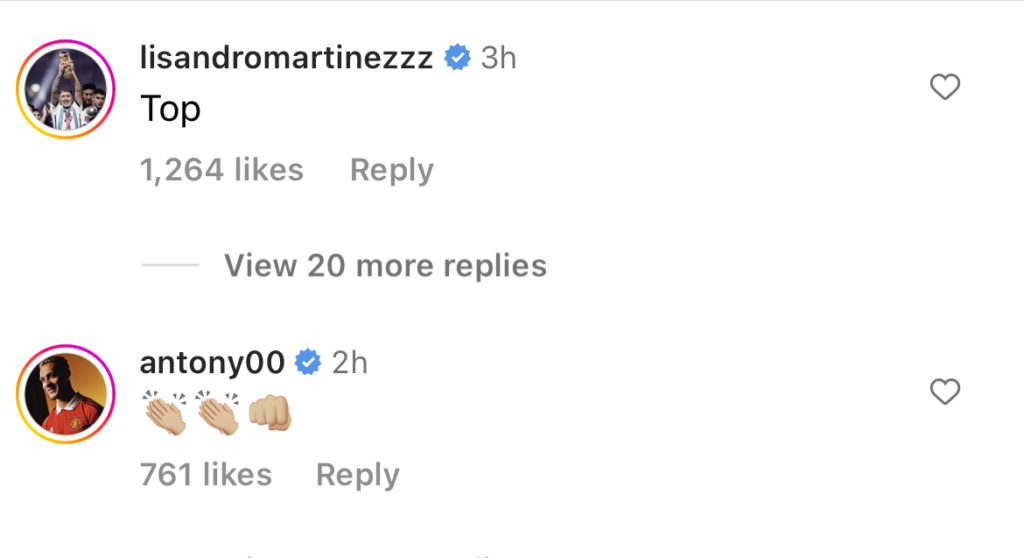View the 761 likes list
This screenshot has width=1024, height=558.
pyautogui.click(x=206, y=475)
